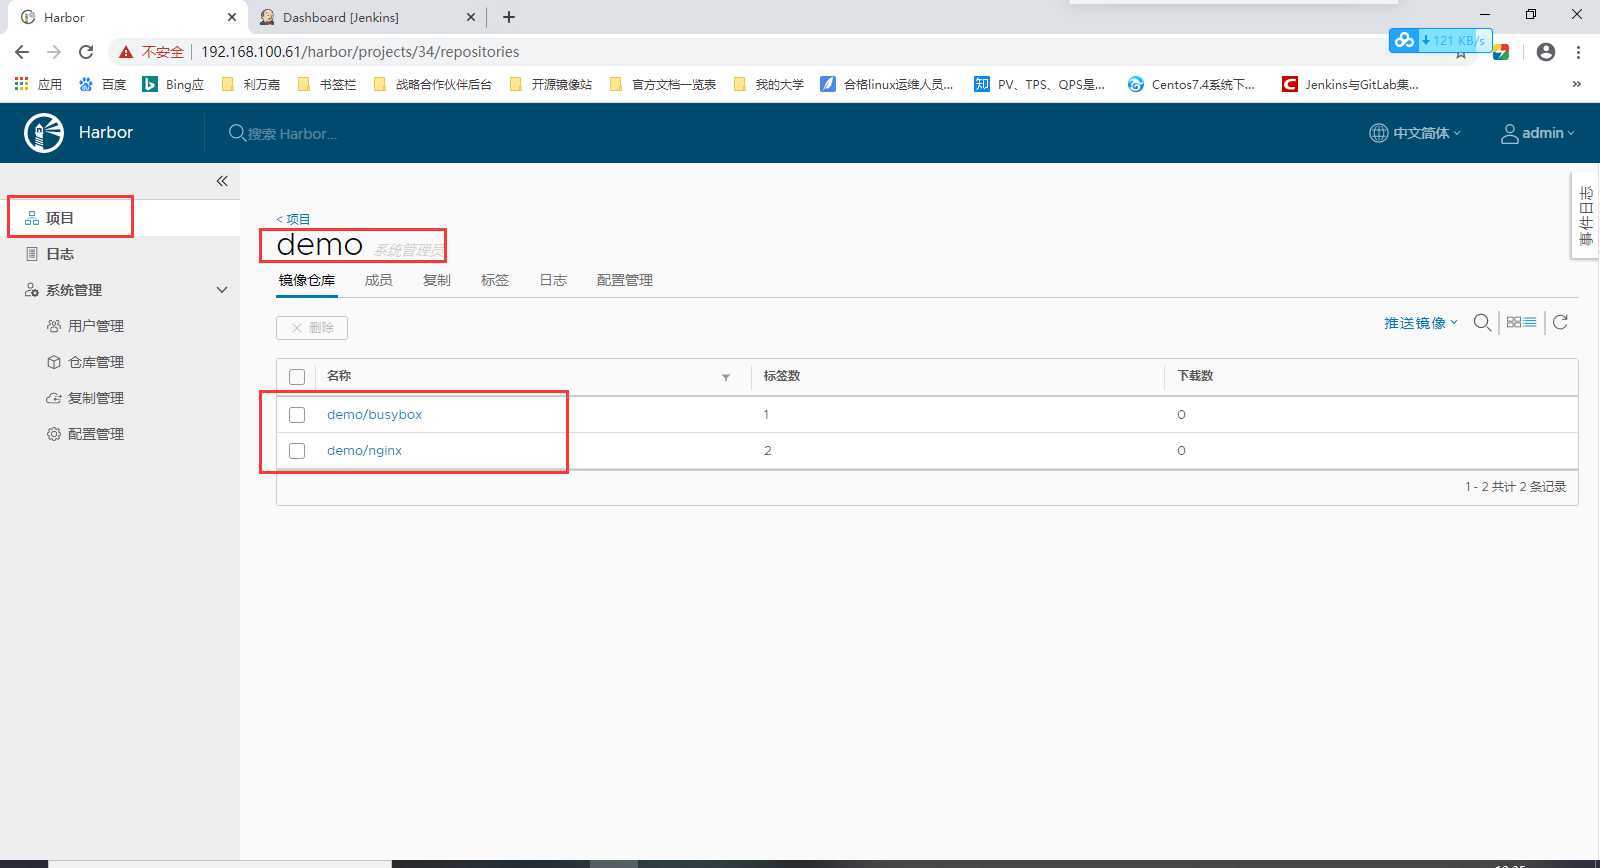Screen dimensions: 1600x868
Task: Sort by the 下载数 column header
Action: 1195,376
